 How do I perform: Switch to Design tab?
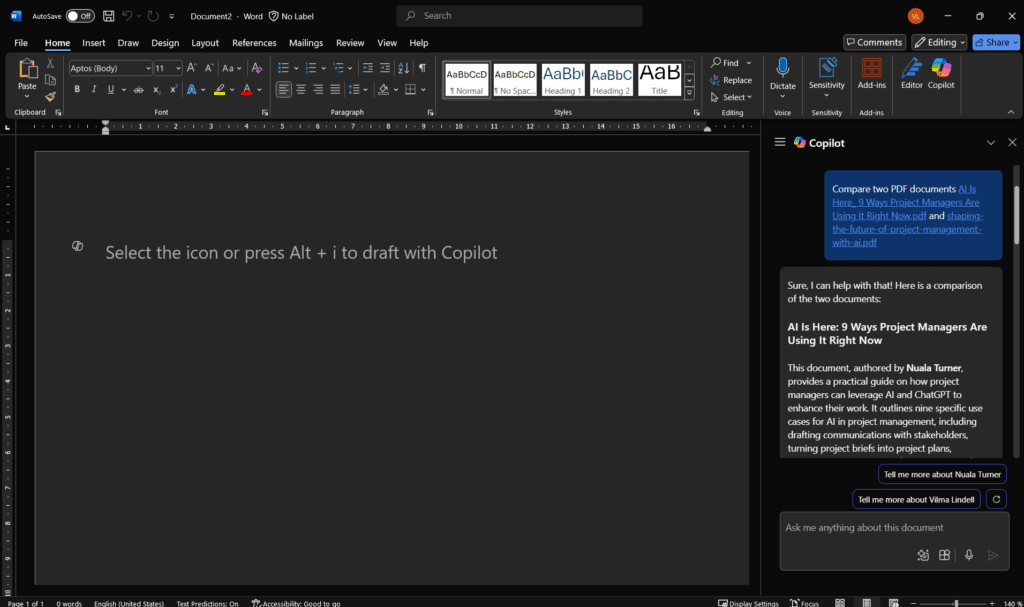[x=165, y=42]
